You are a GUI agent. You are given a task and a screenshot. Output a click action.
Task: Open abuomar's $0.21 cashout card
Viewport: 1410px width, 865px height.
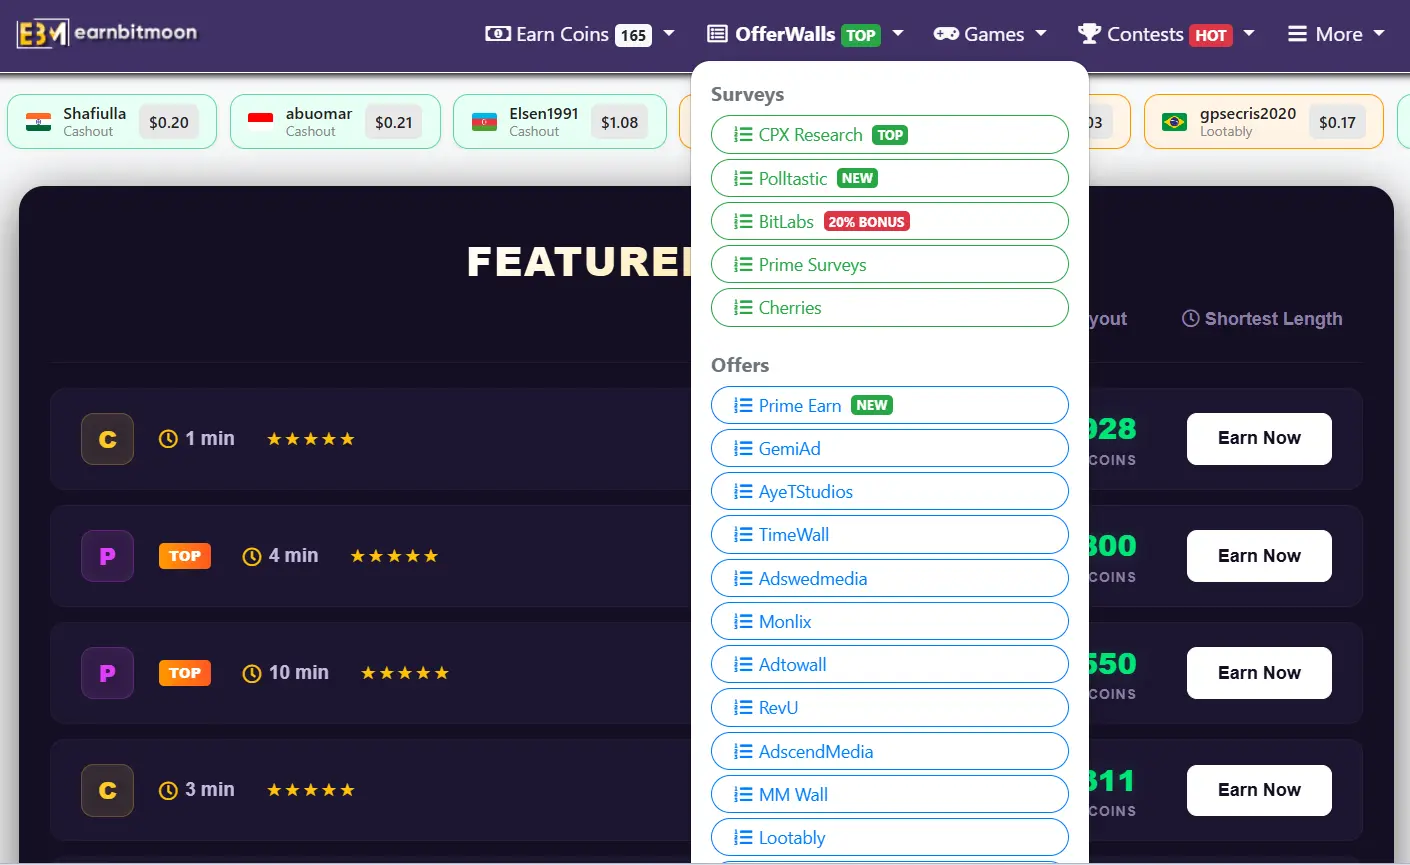point(335,122)
